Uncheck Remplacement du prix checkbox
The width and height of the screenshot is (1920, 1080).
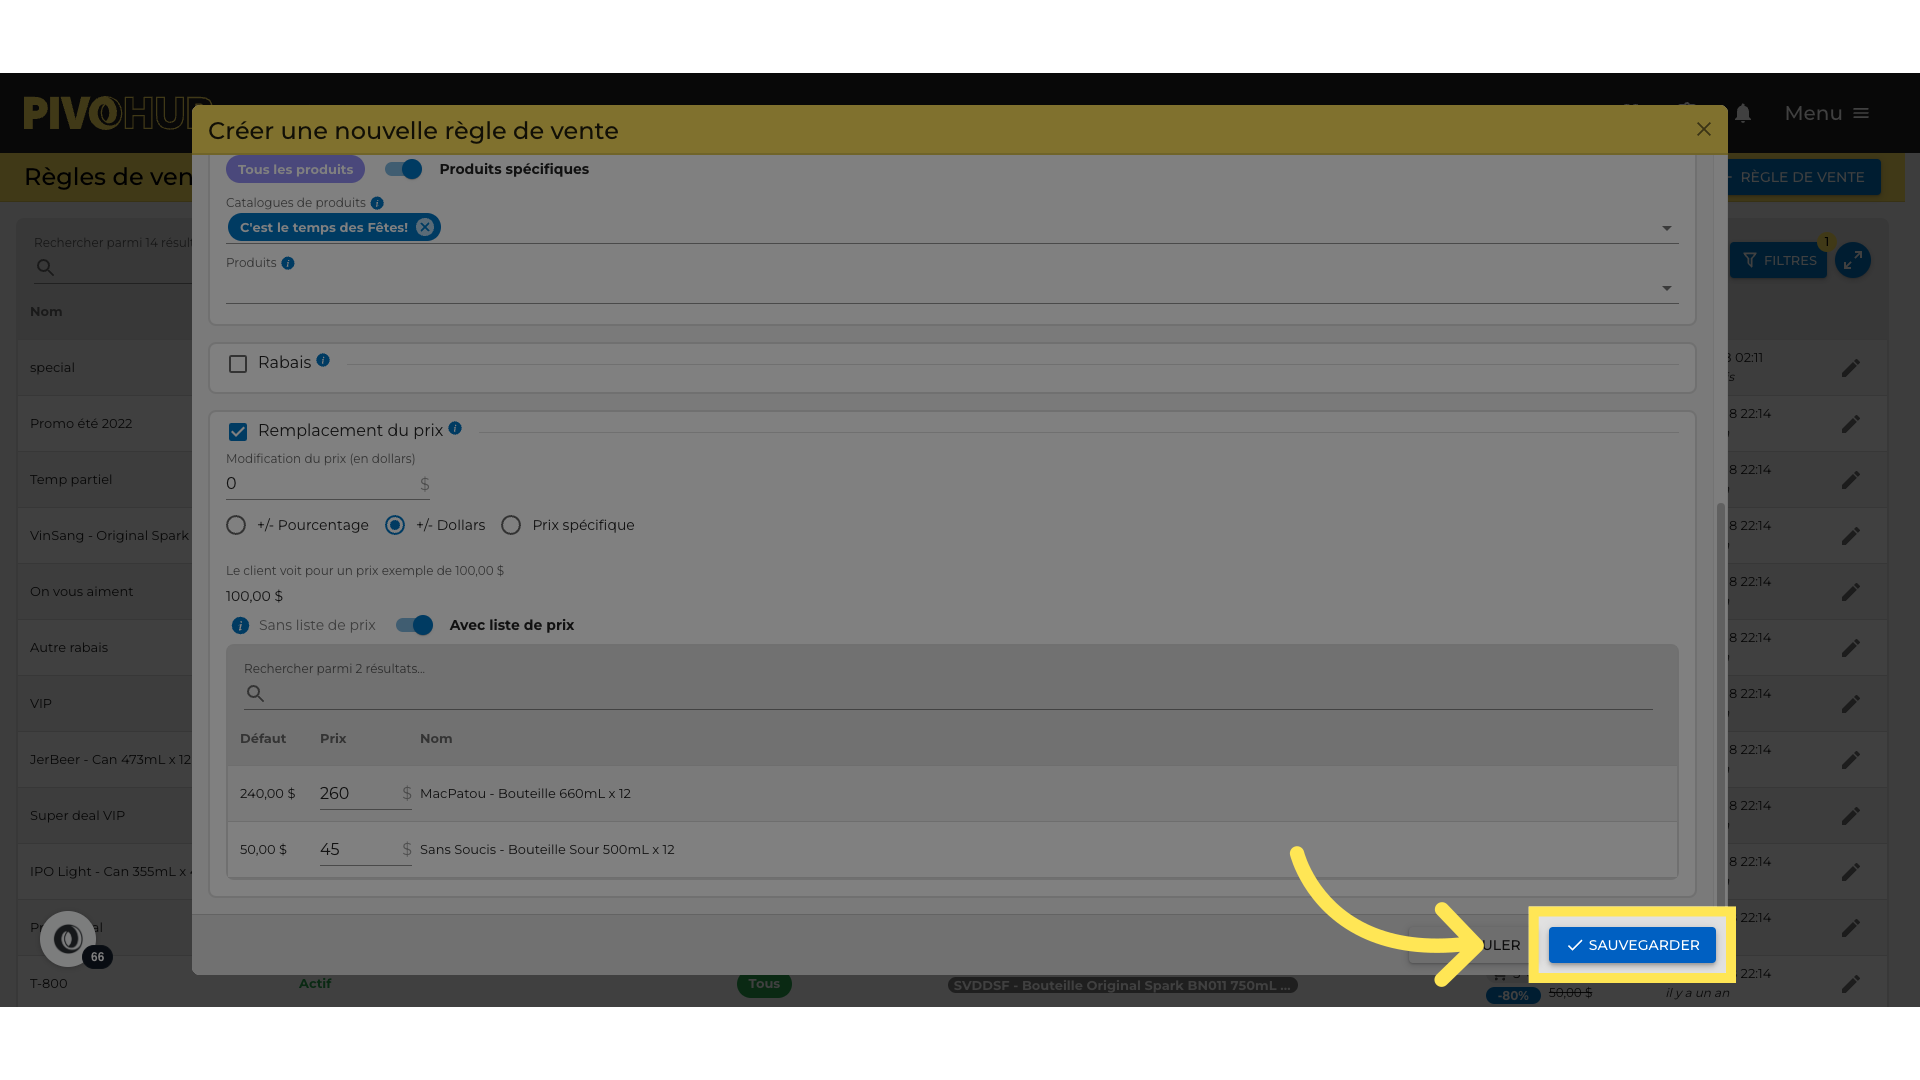click(238, 432)
